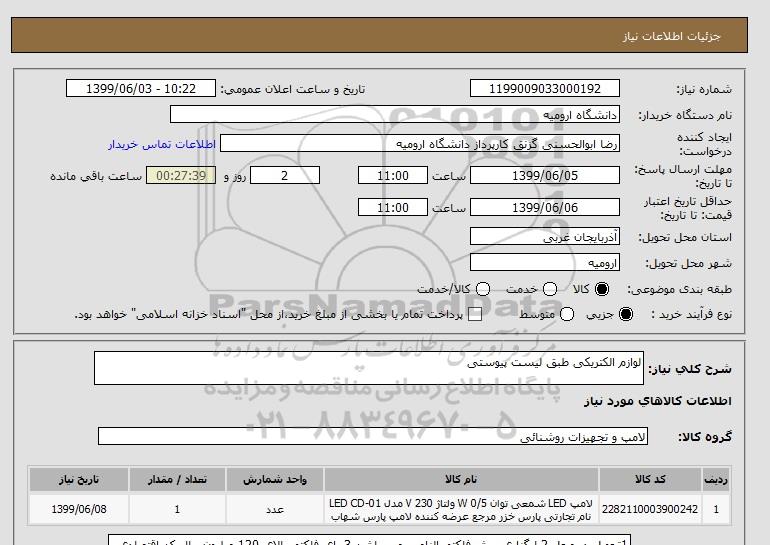Click the نام کالا column header
770x545 pixels.
click(461, 480)
